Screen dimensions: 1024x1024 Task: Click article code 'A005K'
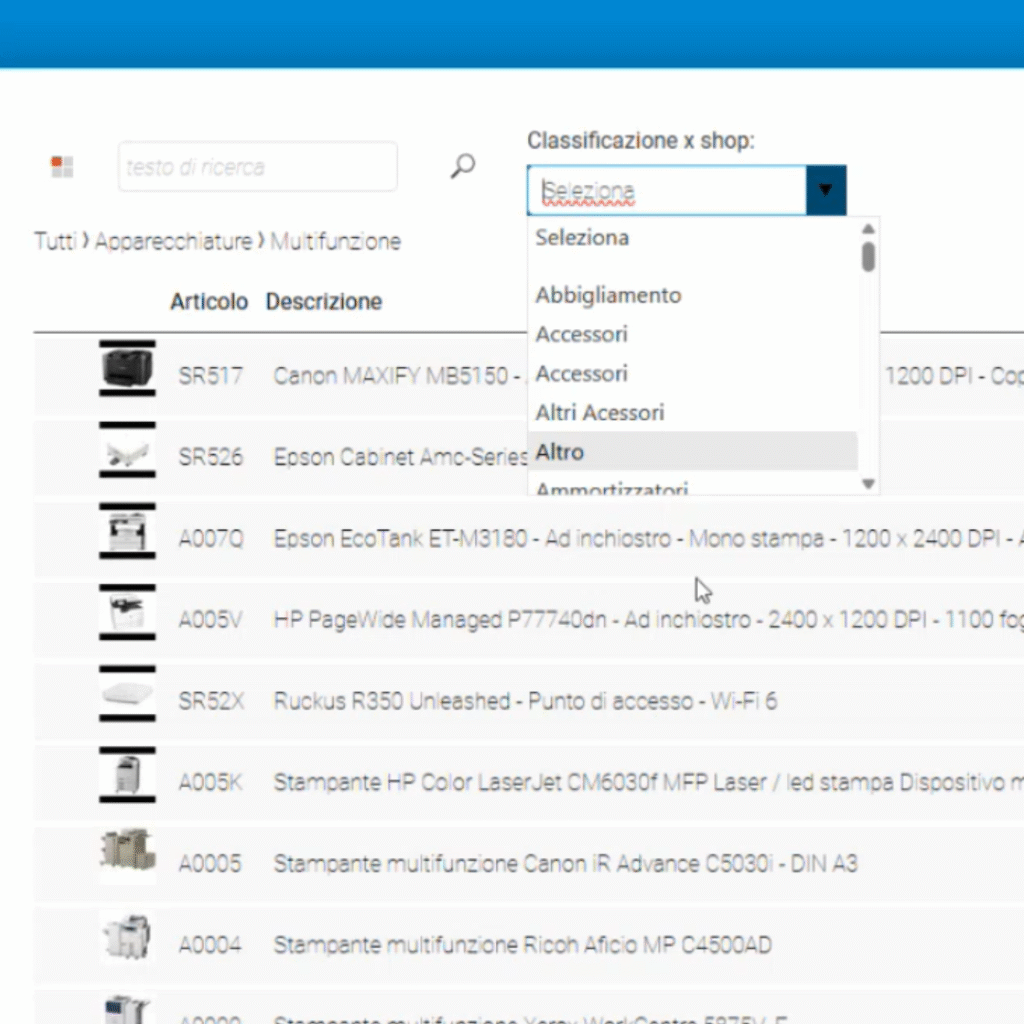point(210,782)
